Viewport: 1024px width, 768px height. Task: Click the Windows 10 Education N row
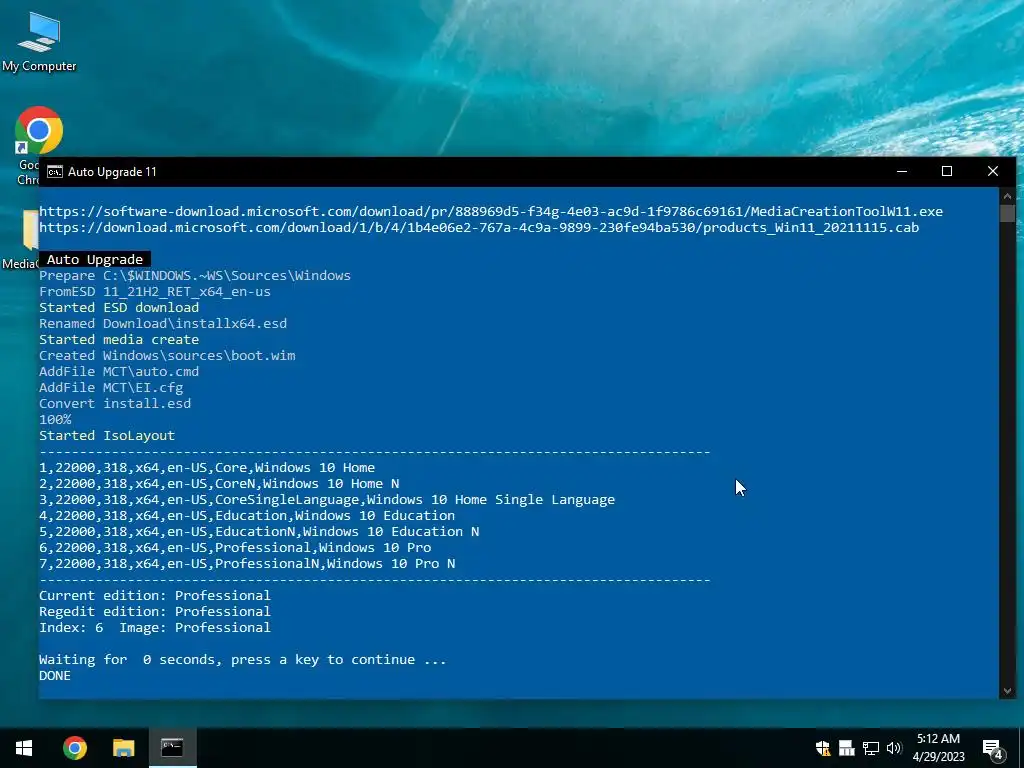pos(259,532)
